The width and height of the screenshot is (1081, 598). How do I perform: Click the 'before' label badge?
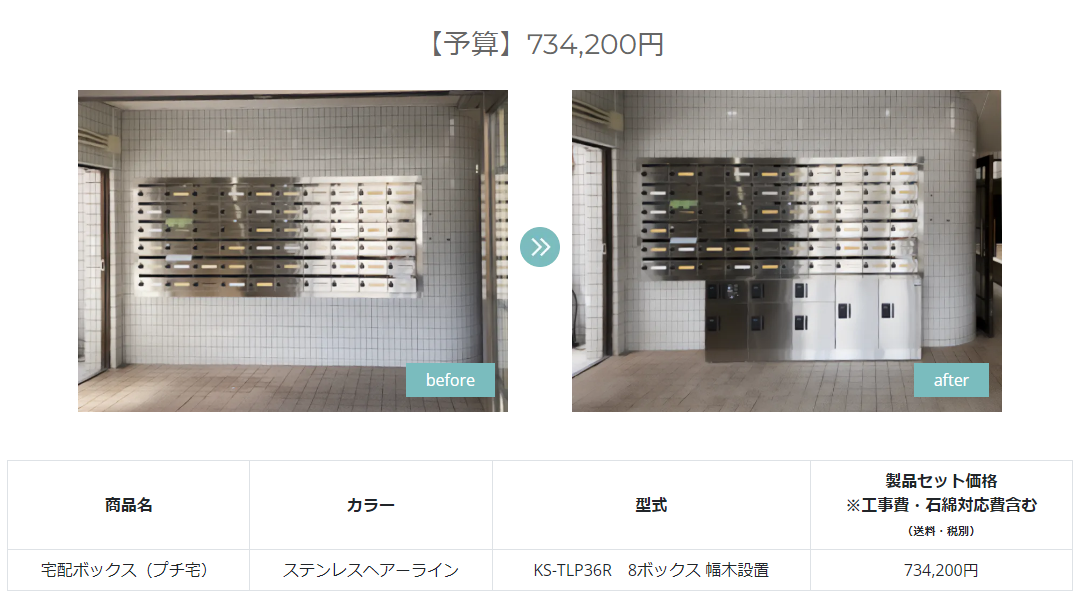[x=450, y=380]
